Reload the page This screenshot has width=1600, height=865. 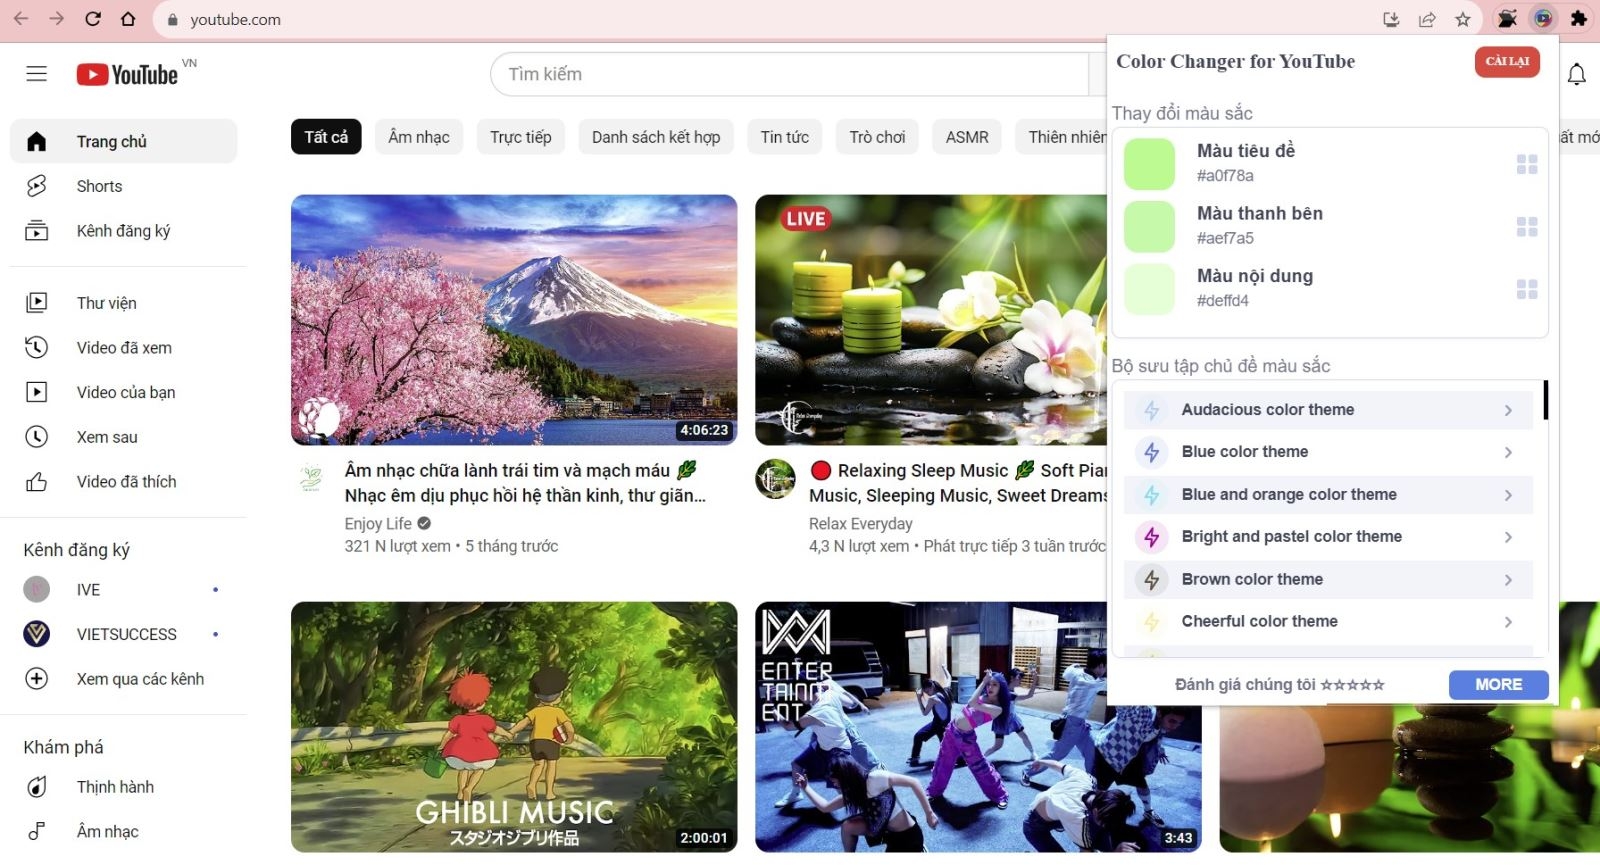tap(93, 19)
